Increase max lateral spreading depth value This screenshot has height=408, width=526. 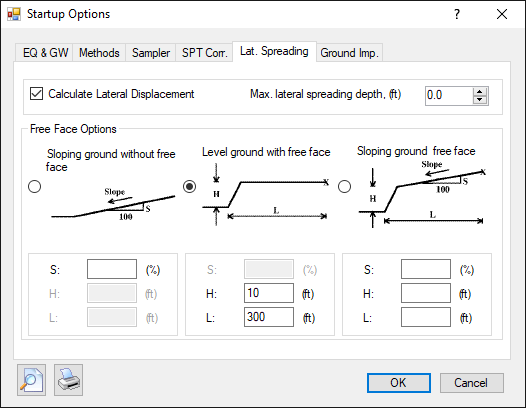[480, 92]
